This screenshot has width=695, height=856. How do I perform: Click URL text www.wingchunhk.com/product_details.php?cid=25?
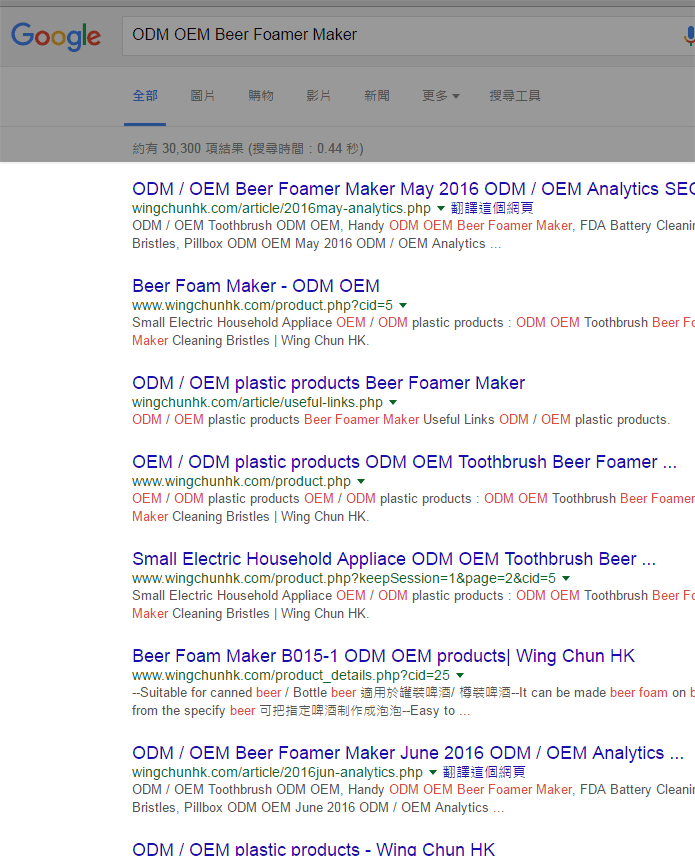coord(291,675)
